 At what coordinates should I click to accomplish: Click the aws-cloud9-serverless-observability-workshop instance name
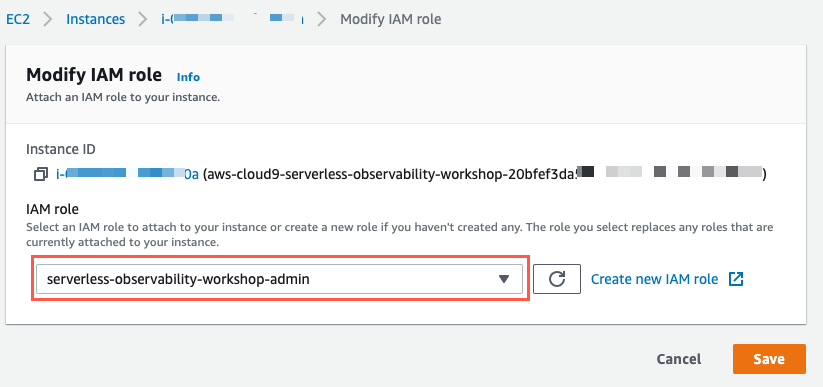click(x=484, y=174)
